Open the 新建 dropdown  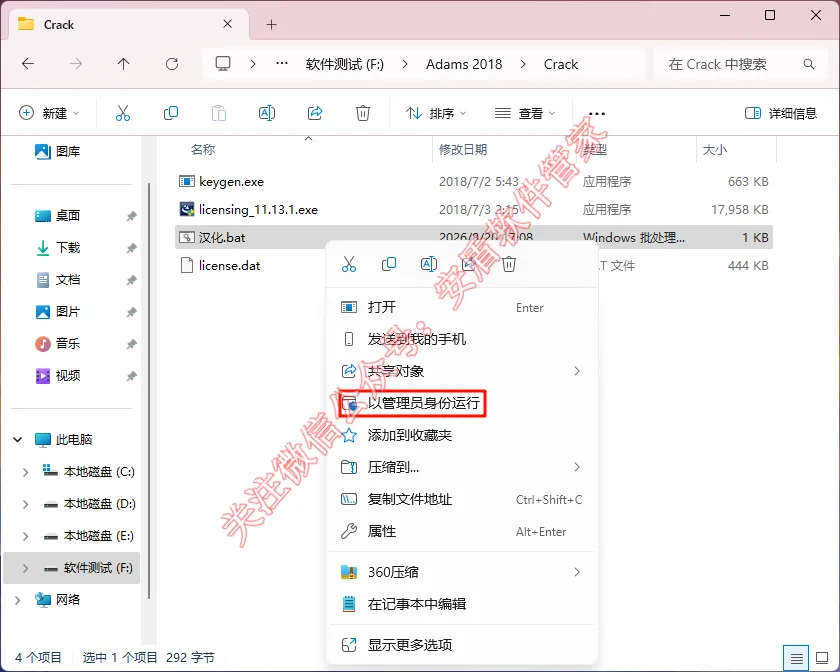(49, 113)
